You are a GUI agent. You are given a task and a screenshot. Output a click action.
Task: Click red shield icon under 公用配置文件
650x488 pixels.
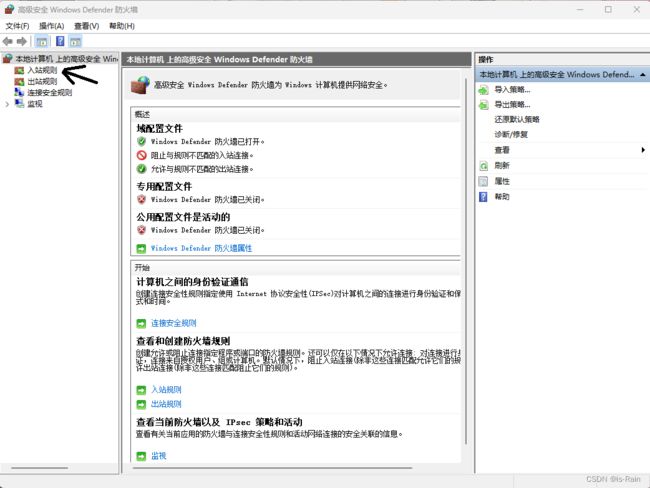[x=142, y=230]
